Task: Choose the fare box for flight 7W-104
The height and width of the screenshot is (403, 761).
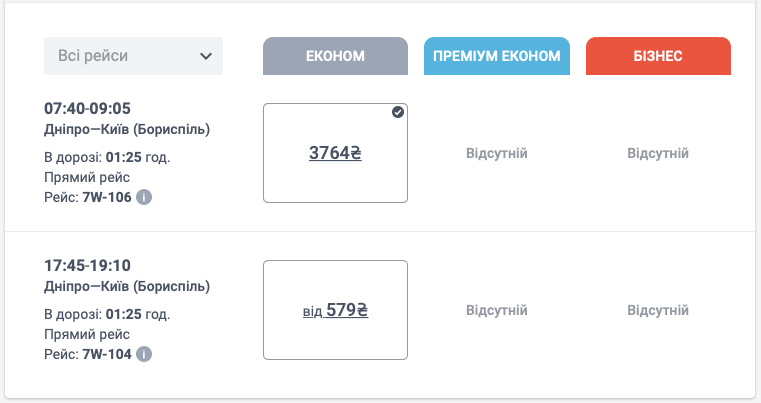Action: click(x=335, y=310)
